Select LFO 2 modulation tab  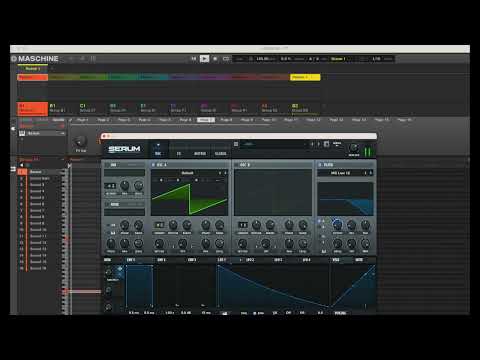250,260
